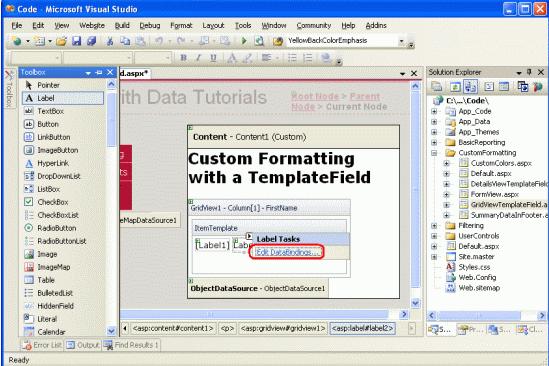Select the asp:content#content1 tag navigator
The width and height of the screenshot is (549, 366).
pyautogui.click(x=173, y=329)
